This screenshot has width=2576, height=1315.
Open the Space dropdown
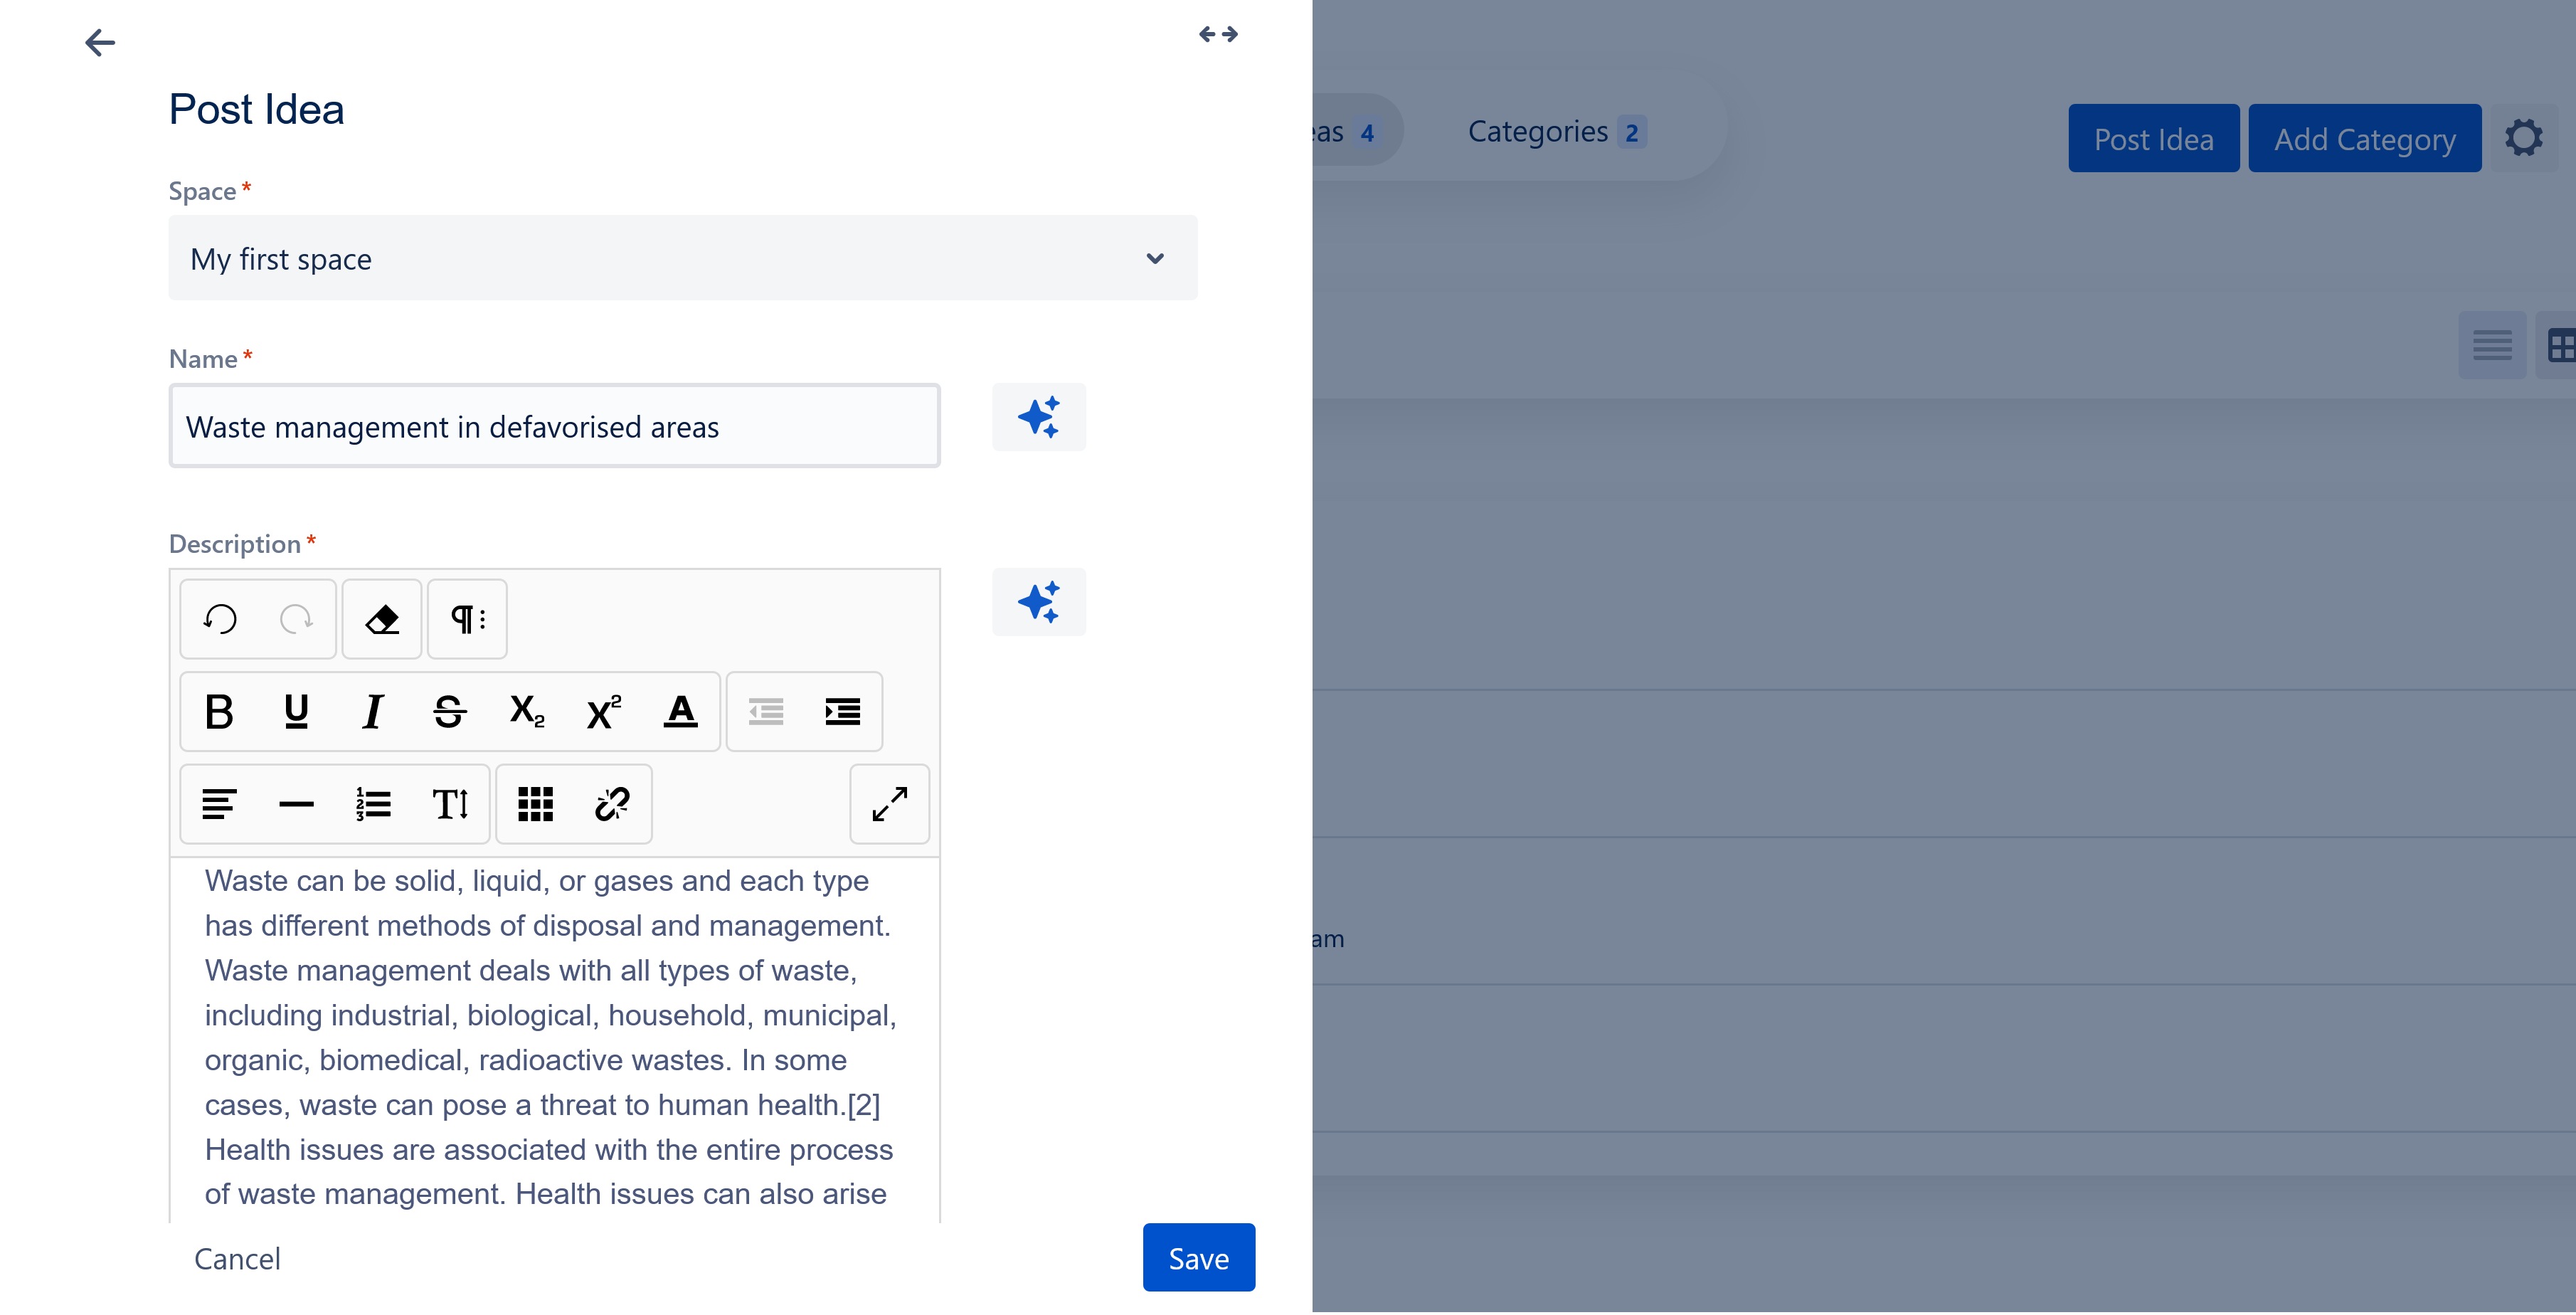(x=682, y=259)
